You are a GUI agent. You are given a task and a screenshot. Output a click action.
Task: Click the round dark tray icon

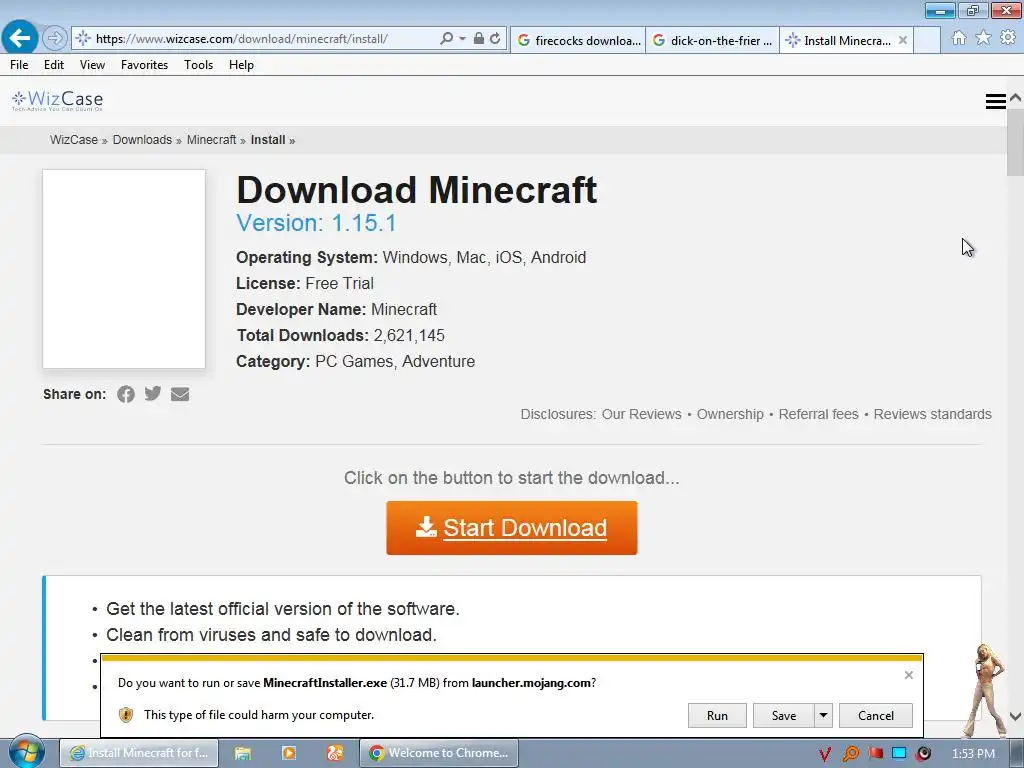pos(923,754)
